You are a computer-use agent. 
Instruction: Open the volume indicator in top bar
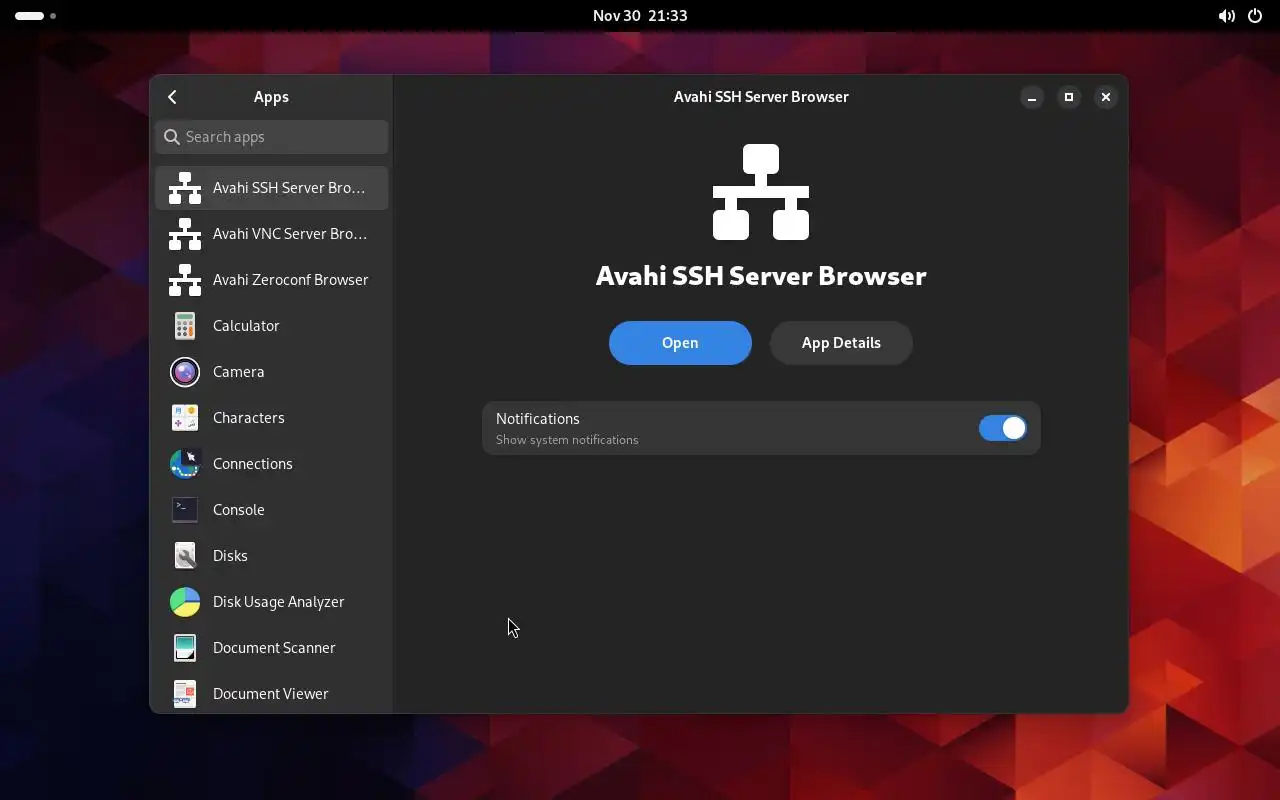tap(1226, 16)
